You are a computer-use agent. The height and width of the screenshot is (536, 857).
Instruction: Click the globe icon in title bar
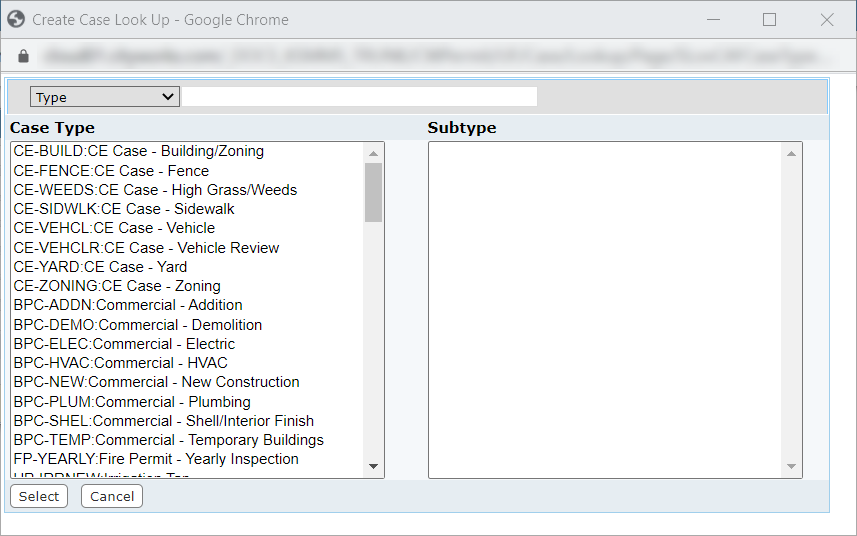coord(15,19)
